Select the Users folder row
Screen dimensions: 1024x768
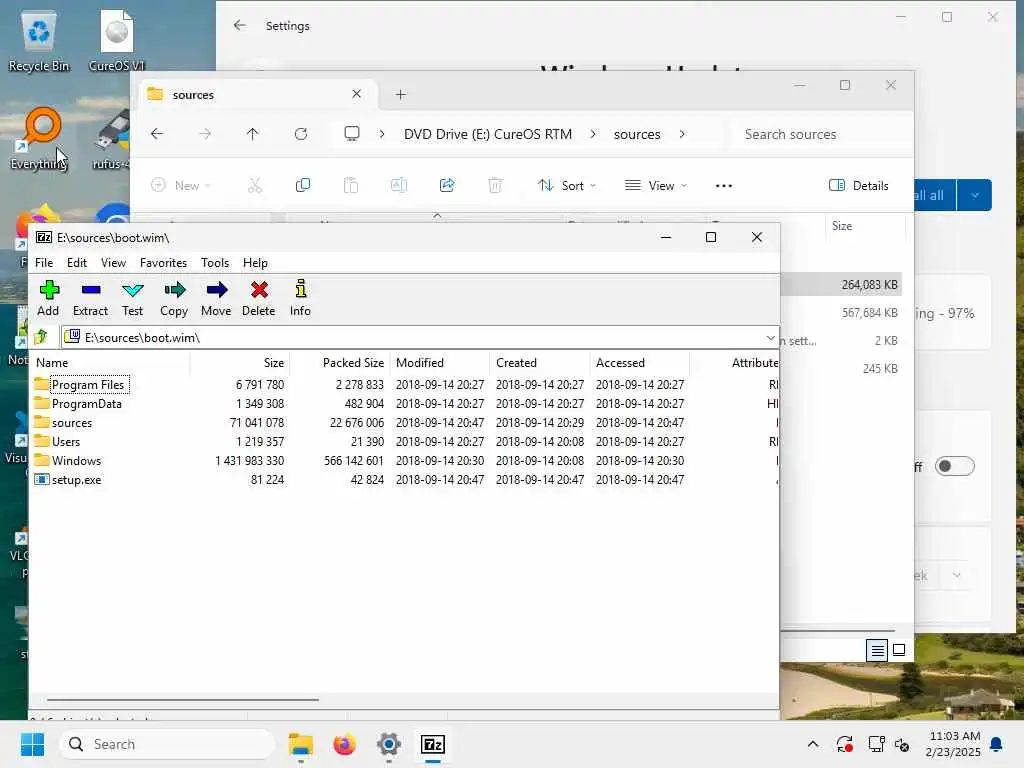[405, 441]
